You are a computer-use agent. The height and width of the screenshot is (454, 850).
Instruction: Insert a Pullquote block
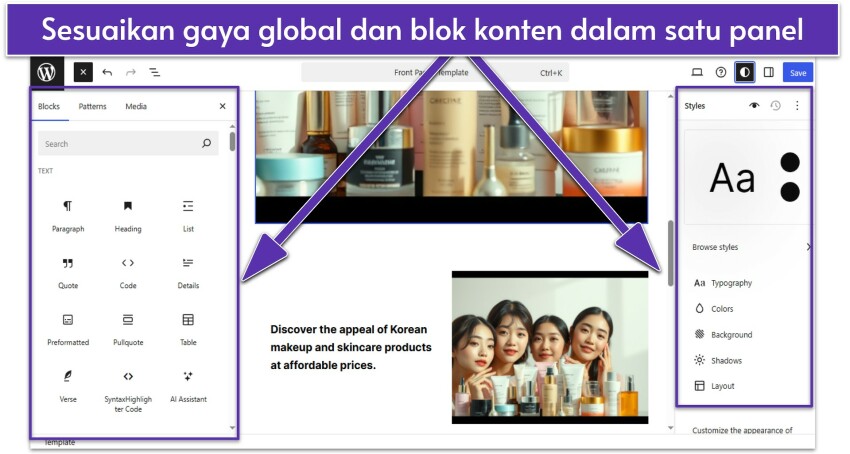(x=128, y=328)
